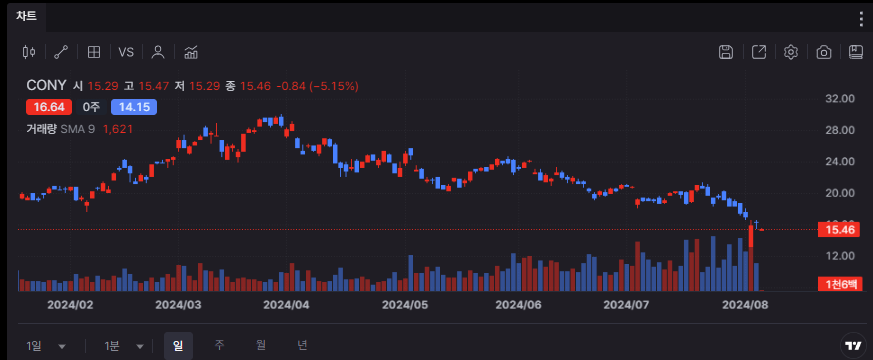Click the 고 15.47 high value
The height and width of the screenshot is (360, 873).
(x=146, y=86)
